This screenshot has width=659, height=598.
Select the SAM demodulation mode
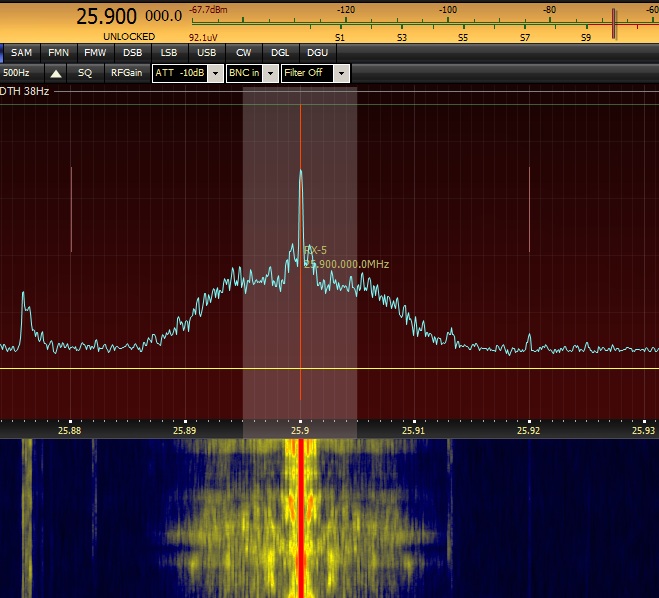(x=21, y=53)
